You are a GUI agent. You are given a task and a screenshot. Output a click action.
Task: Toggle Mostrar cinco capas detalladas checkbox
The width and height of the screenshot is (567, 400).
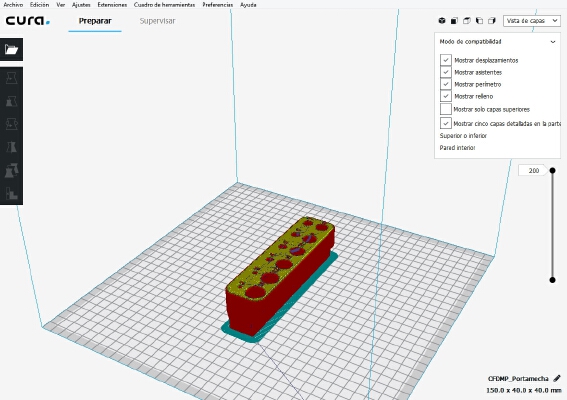tap(446, 123)
